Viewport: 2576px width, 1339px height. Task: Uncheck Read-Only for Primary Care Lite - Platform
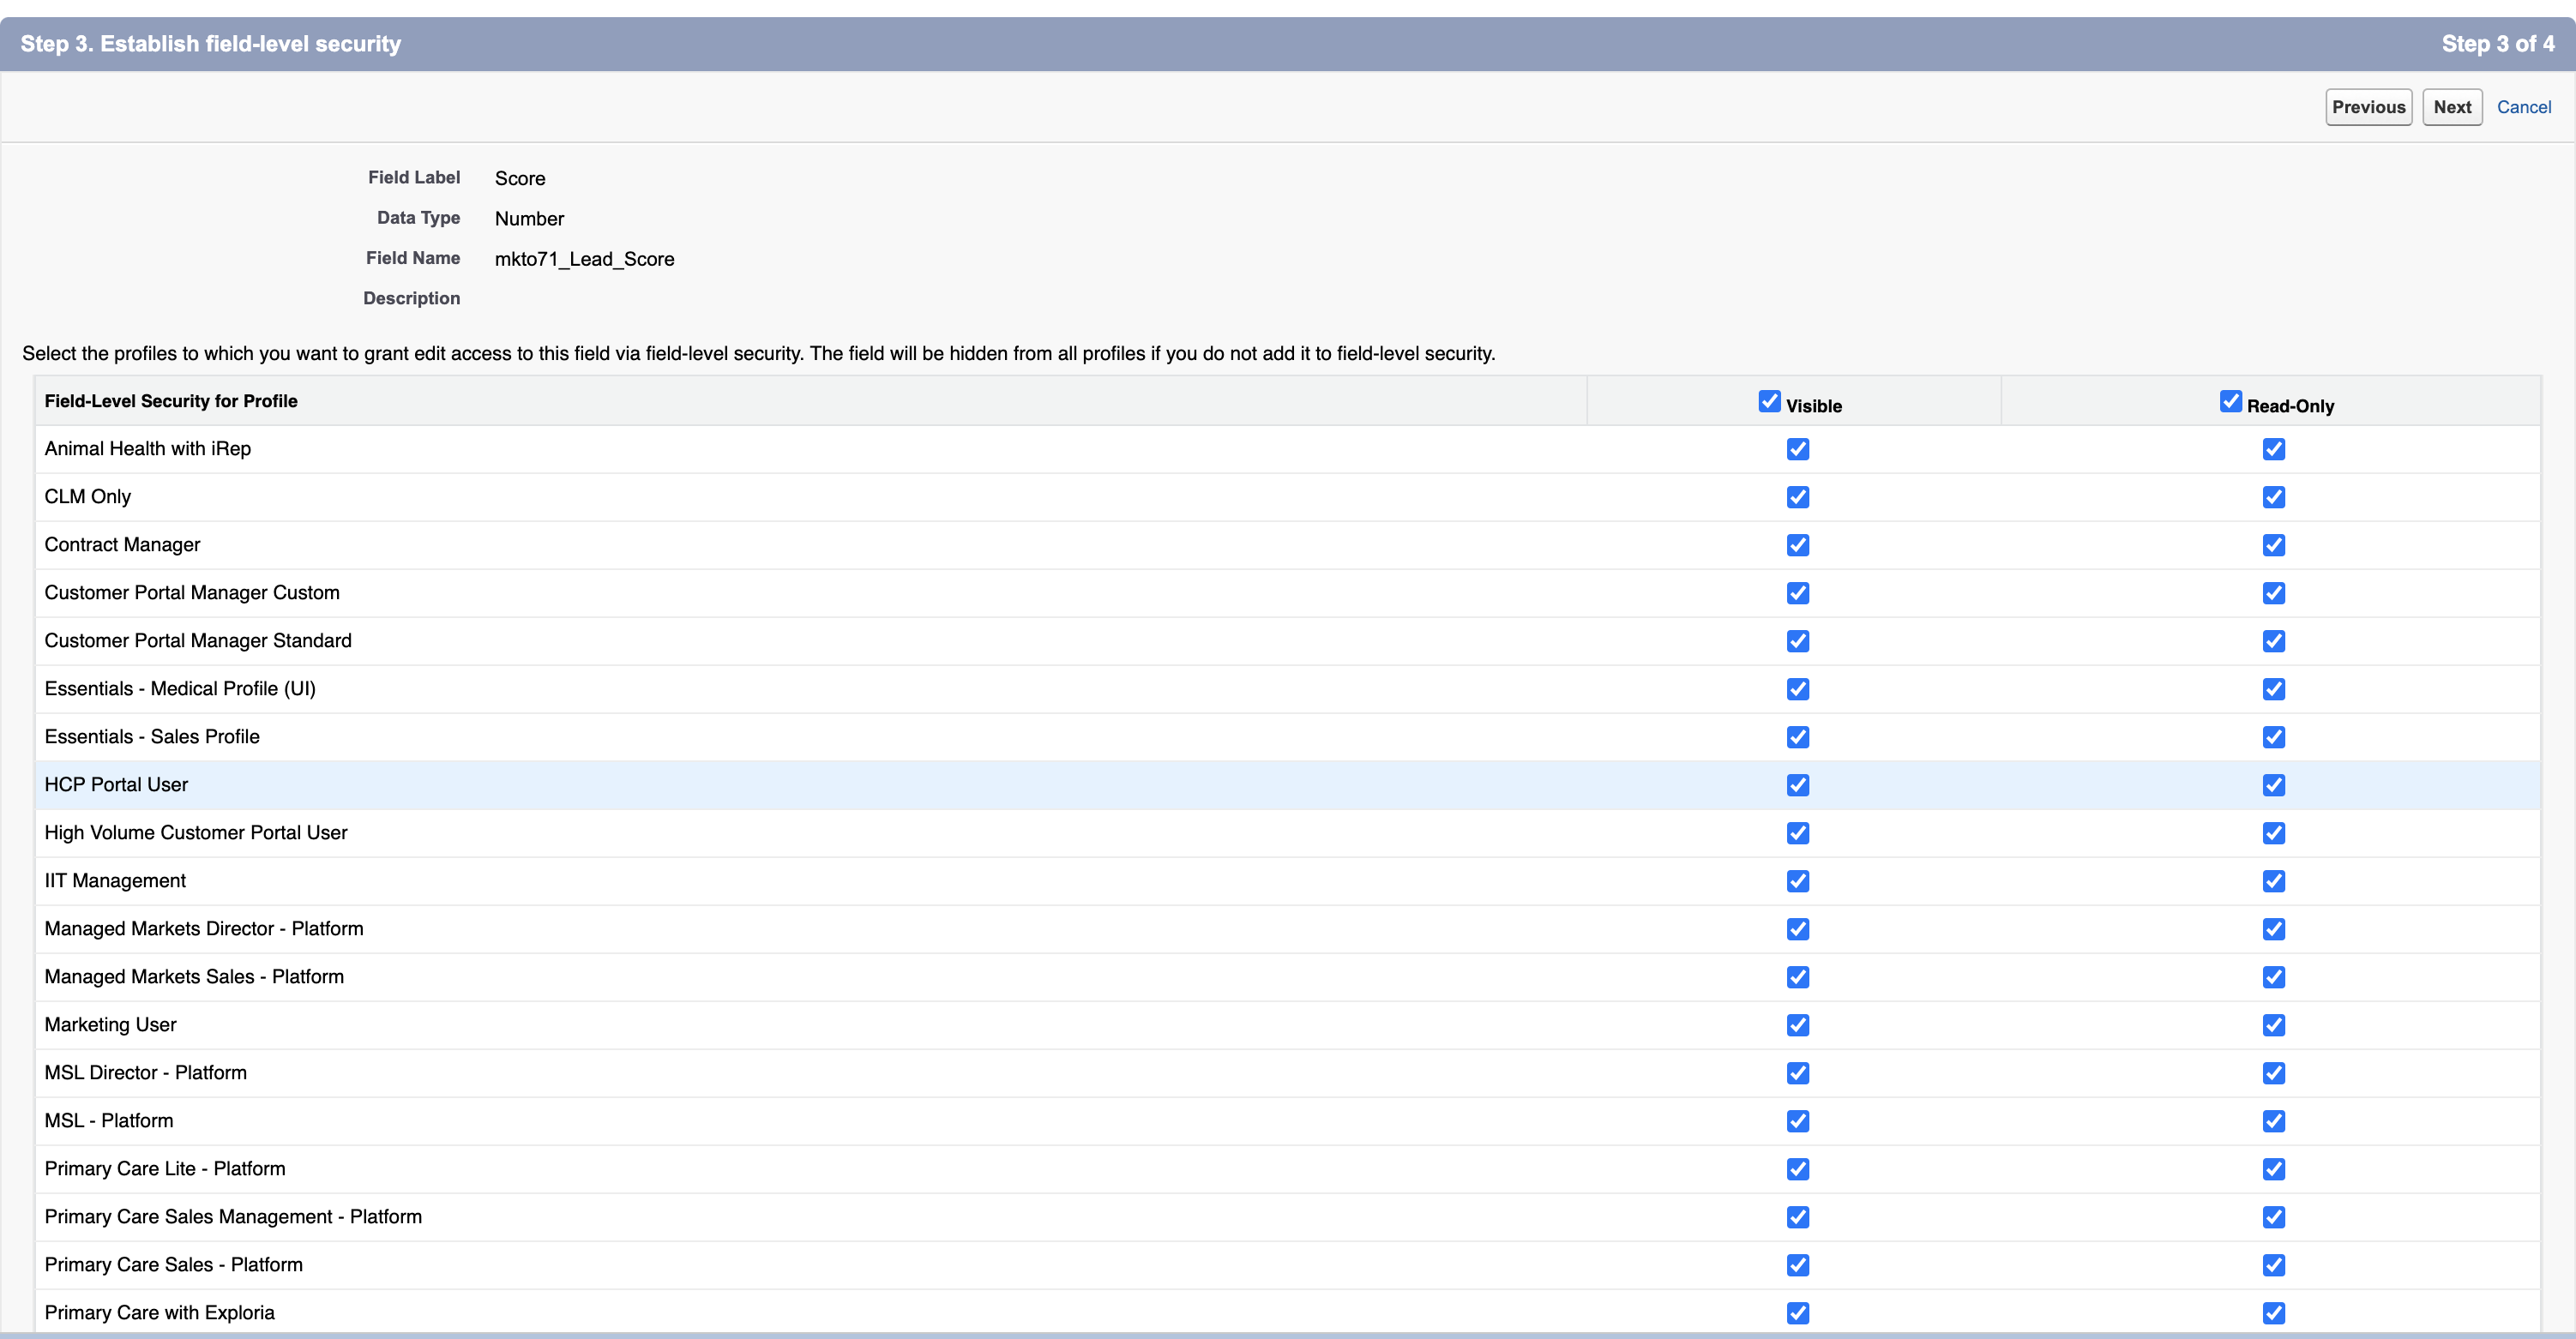tap(2273, 1169)
